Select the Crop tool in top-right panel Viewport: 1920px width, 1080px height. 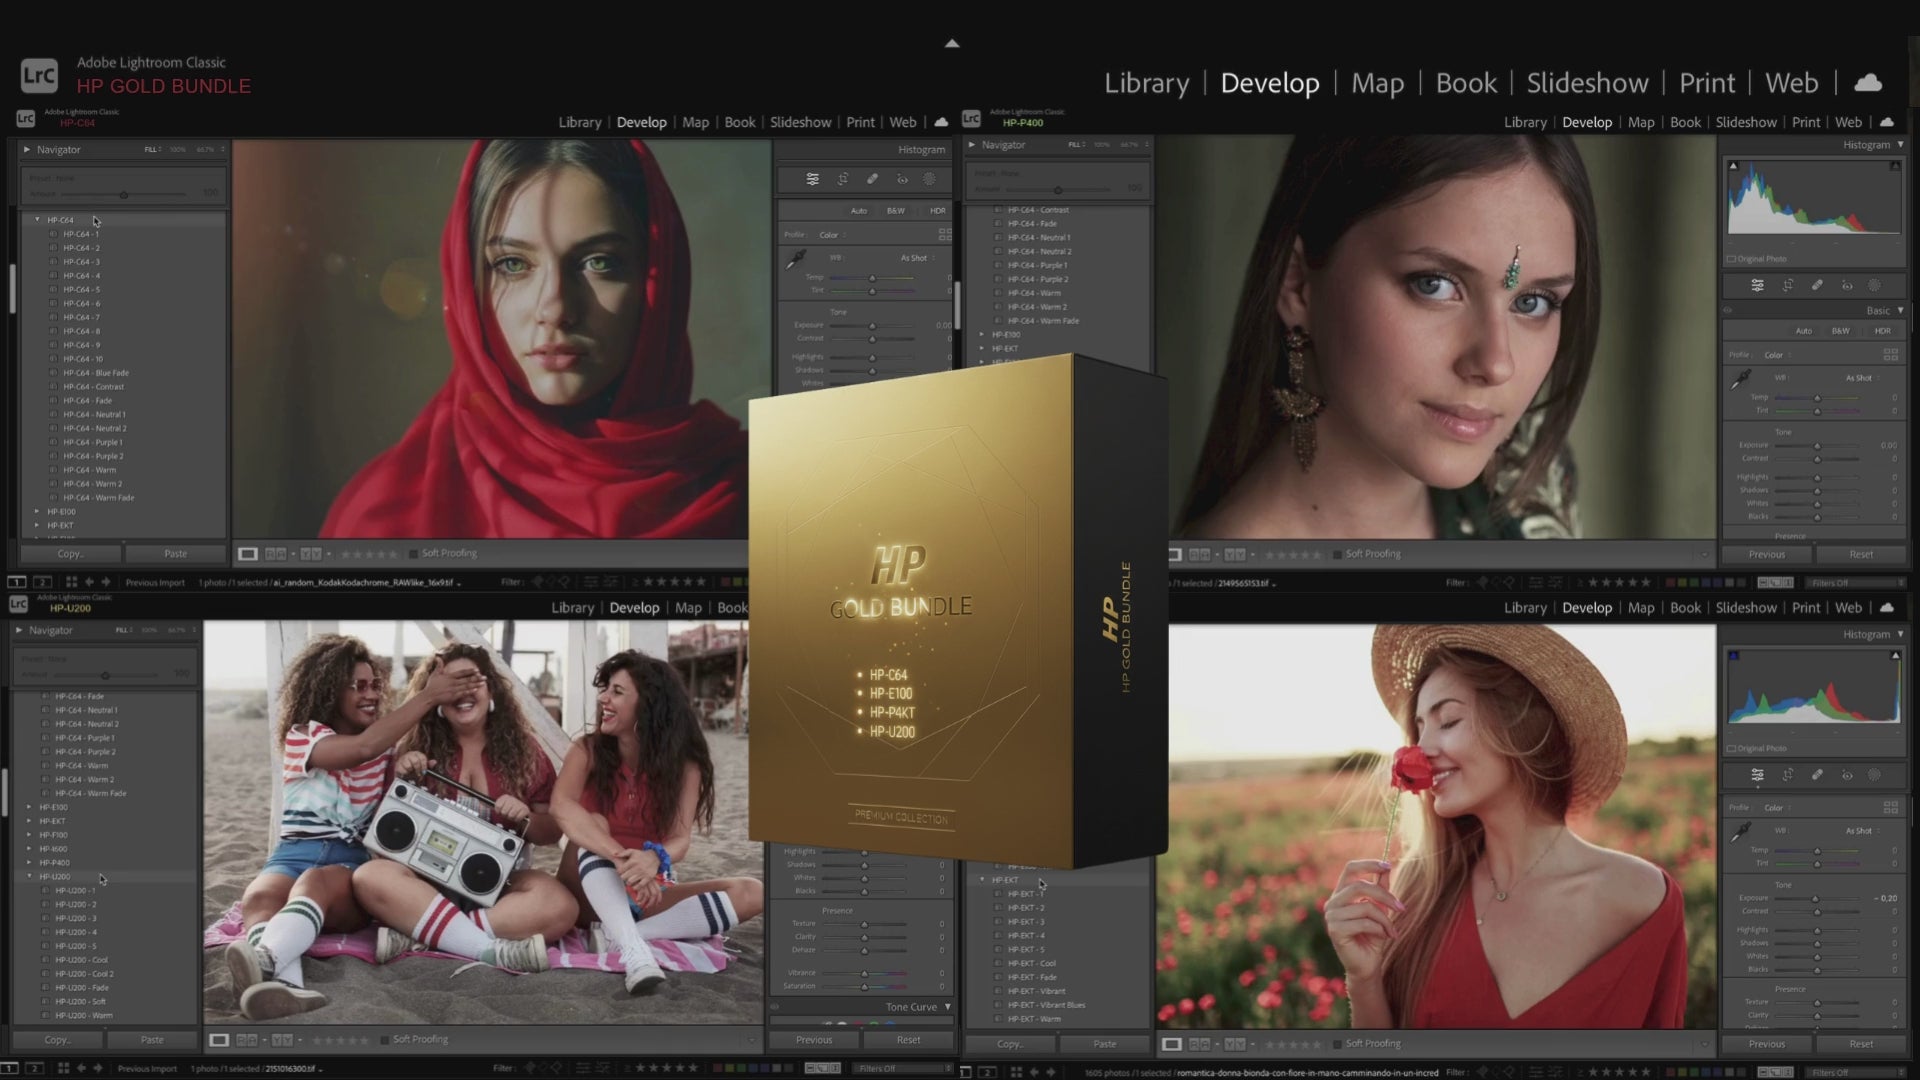click(1787, 285)
